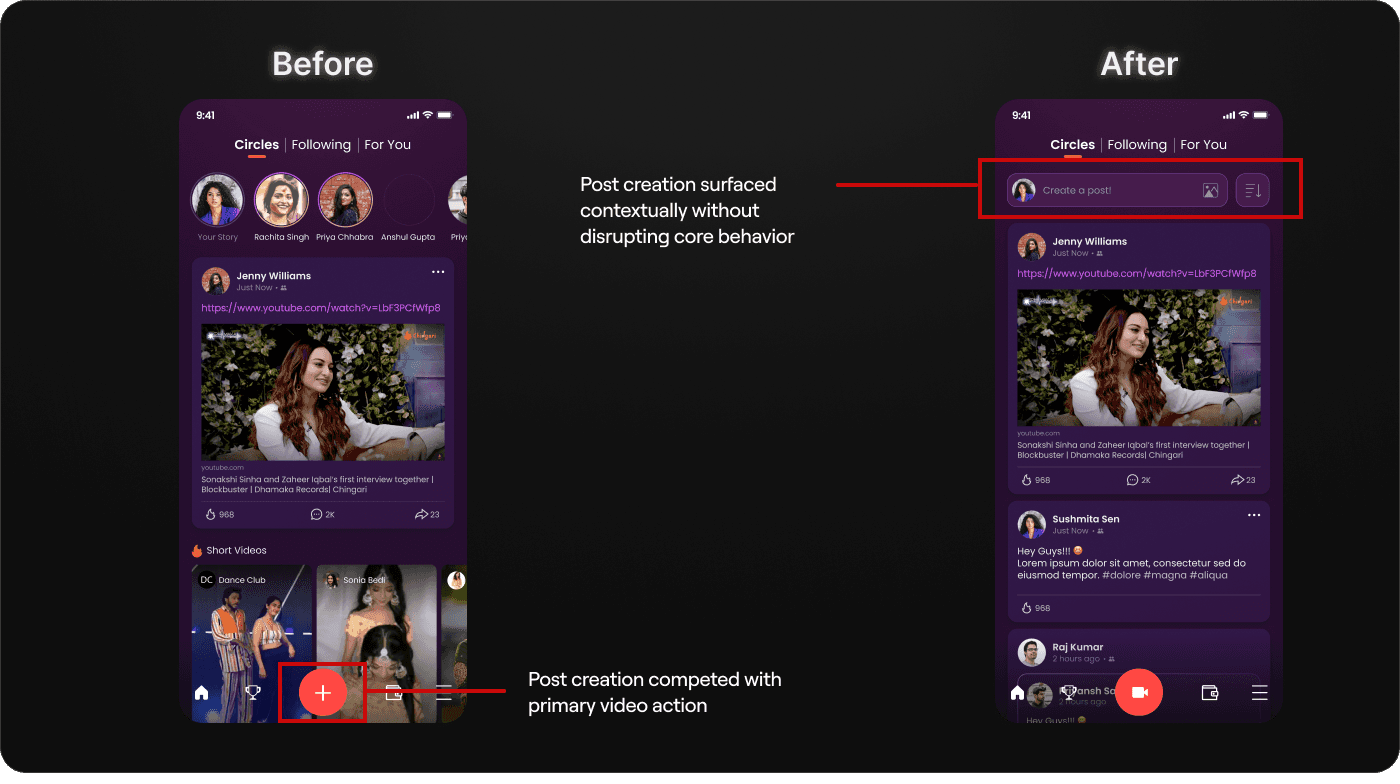Switch to For You tab in After mockup

click(x=1204, y=145)
